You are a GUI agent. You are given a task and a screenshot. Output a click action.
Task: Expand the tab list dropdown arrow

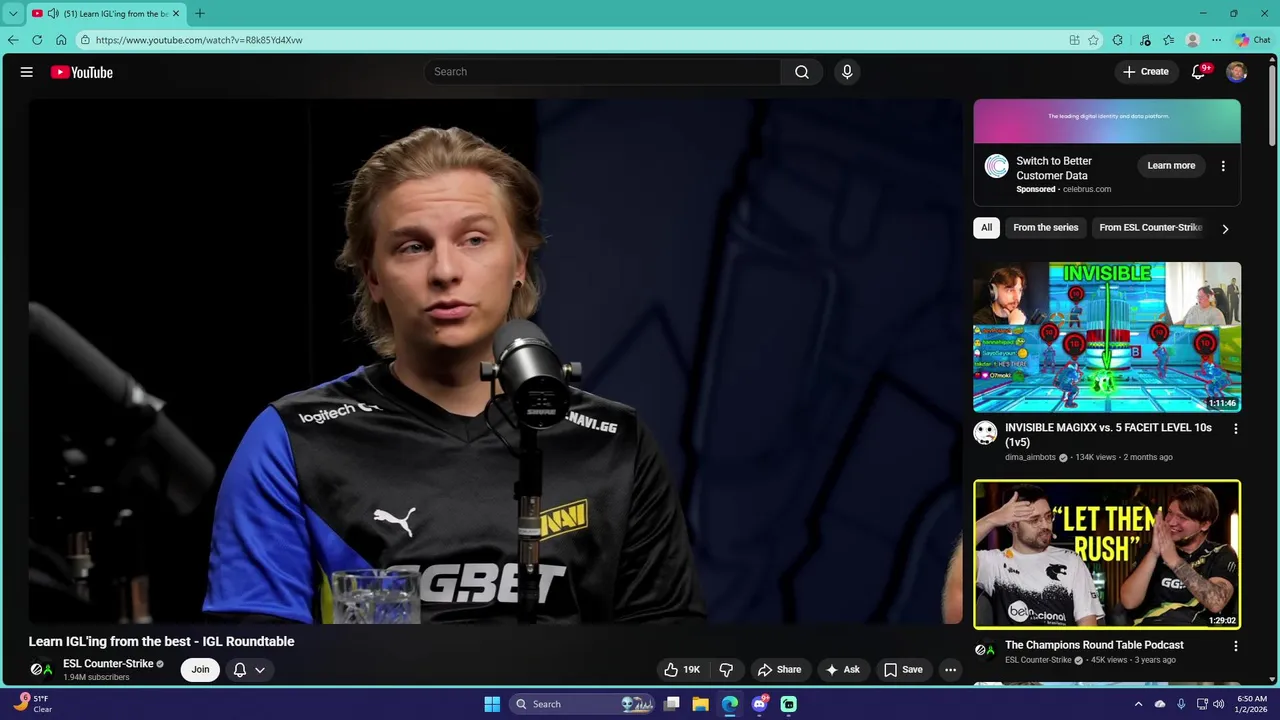(12, 13)
